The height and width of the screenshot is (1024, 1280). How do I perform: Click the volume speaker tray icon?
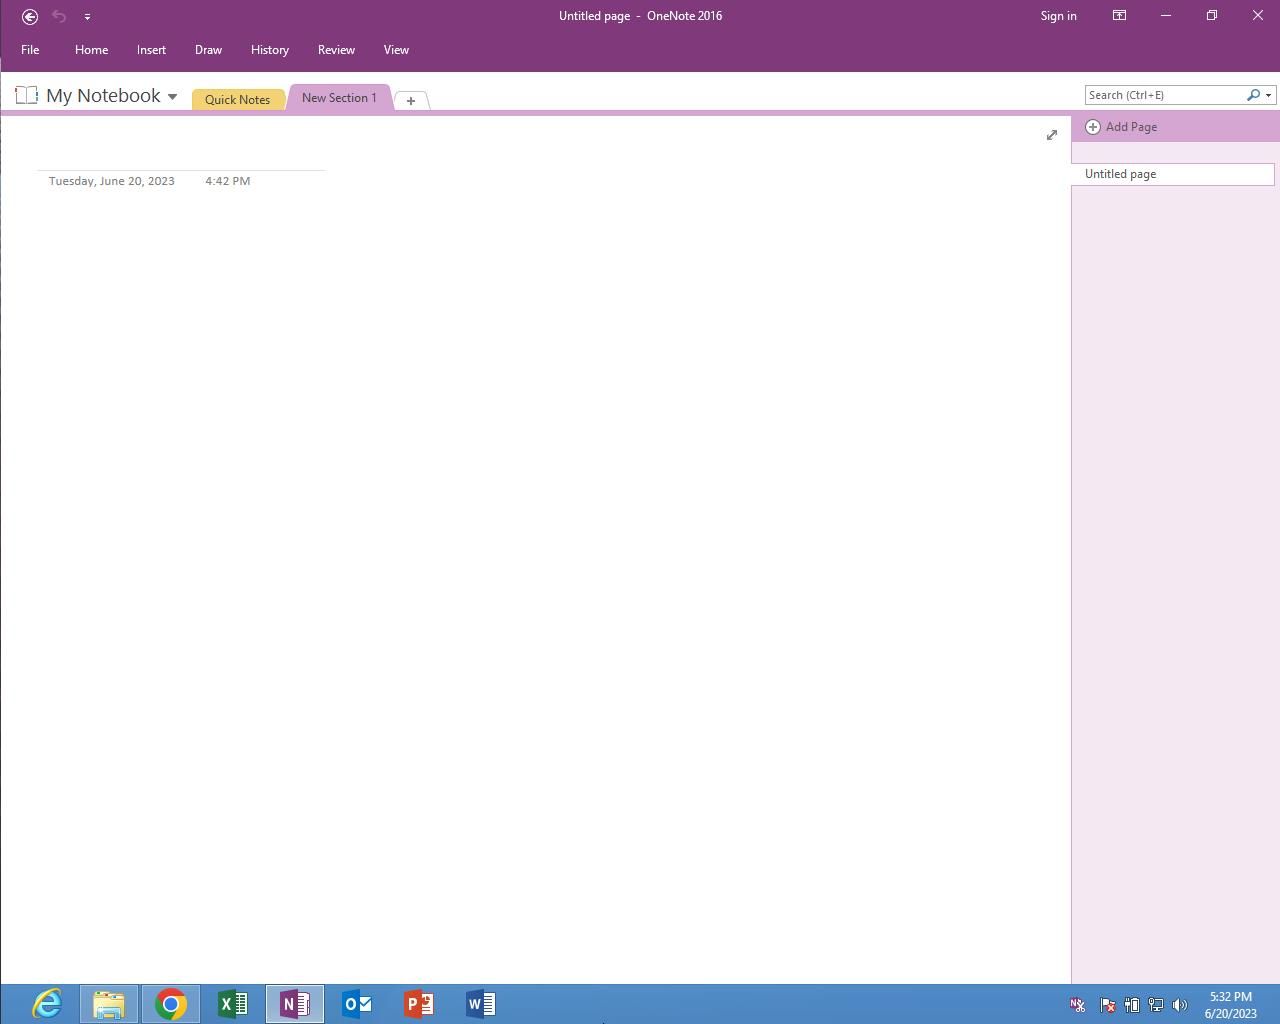(1179, 1005)
